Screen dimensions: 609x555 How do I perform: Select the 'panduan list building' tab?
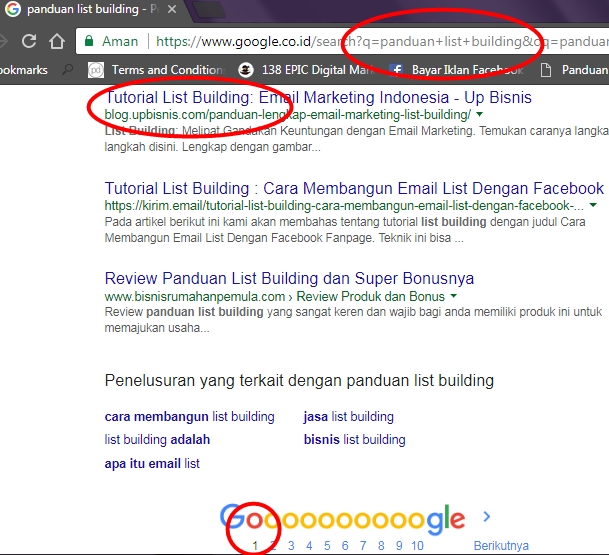93,9
